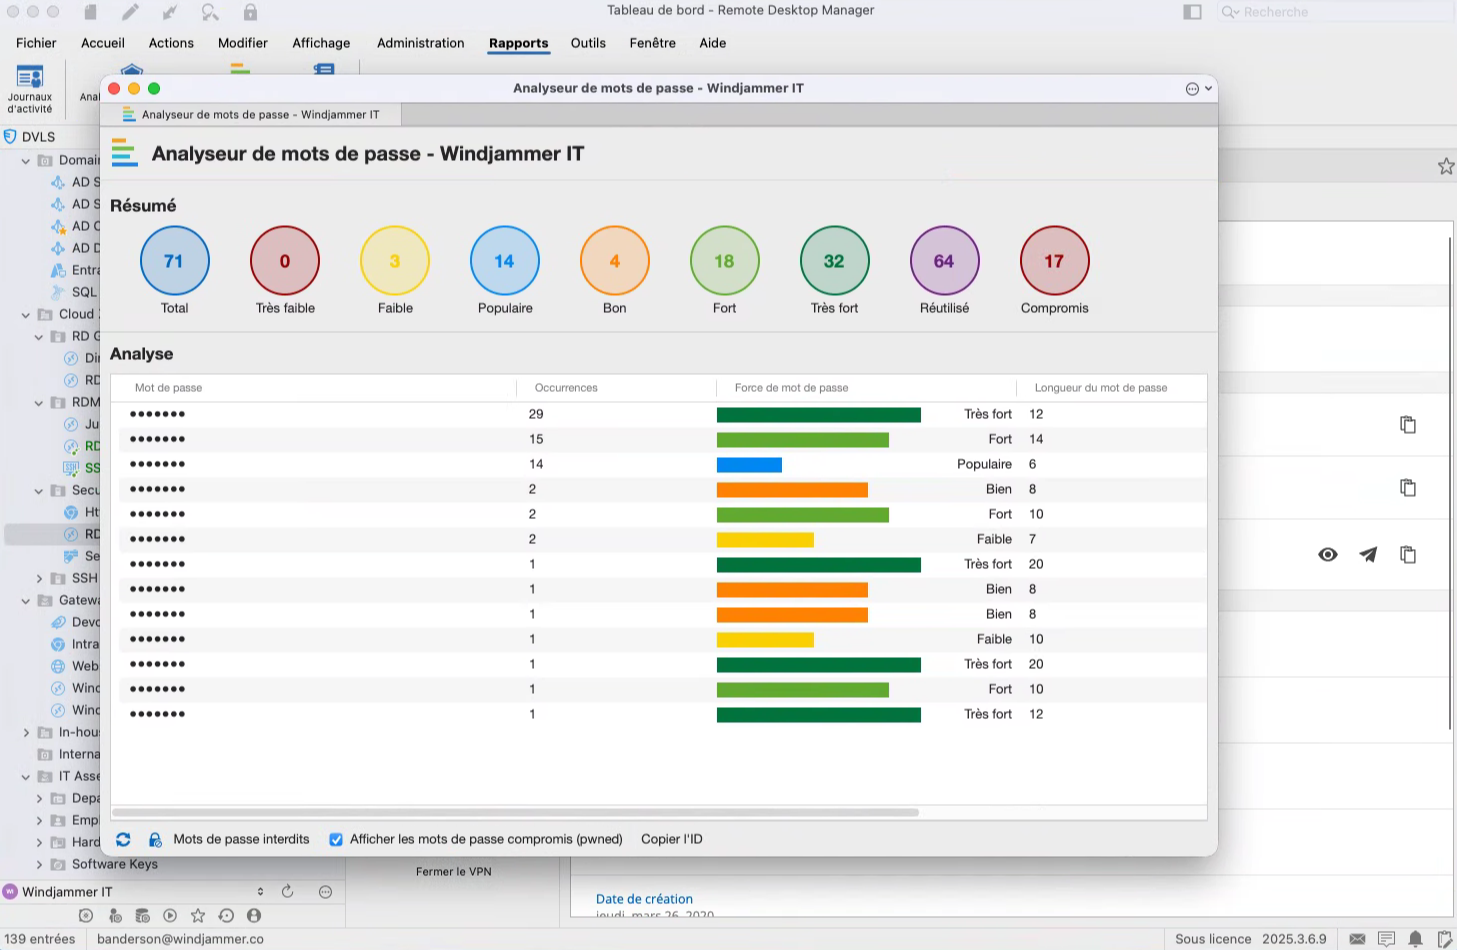Image resolution: width=1457 pixels, height=950 pixels.
Task: Open the Administration menu
Action: pos(420,43)
